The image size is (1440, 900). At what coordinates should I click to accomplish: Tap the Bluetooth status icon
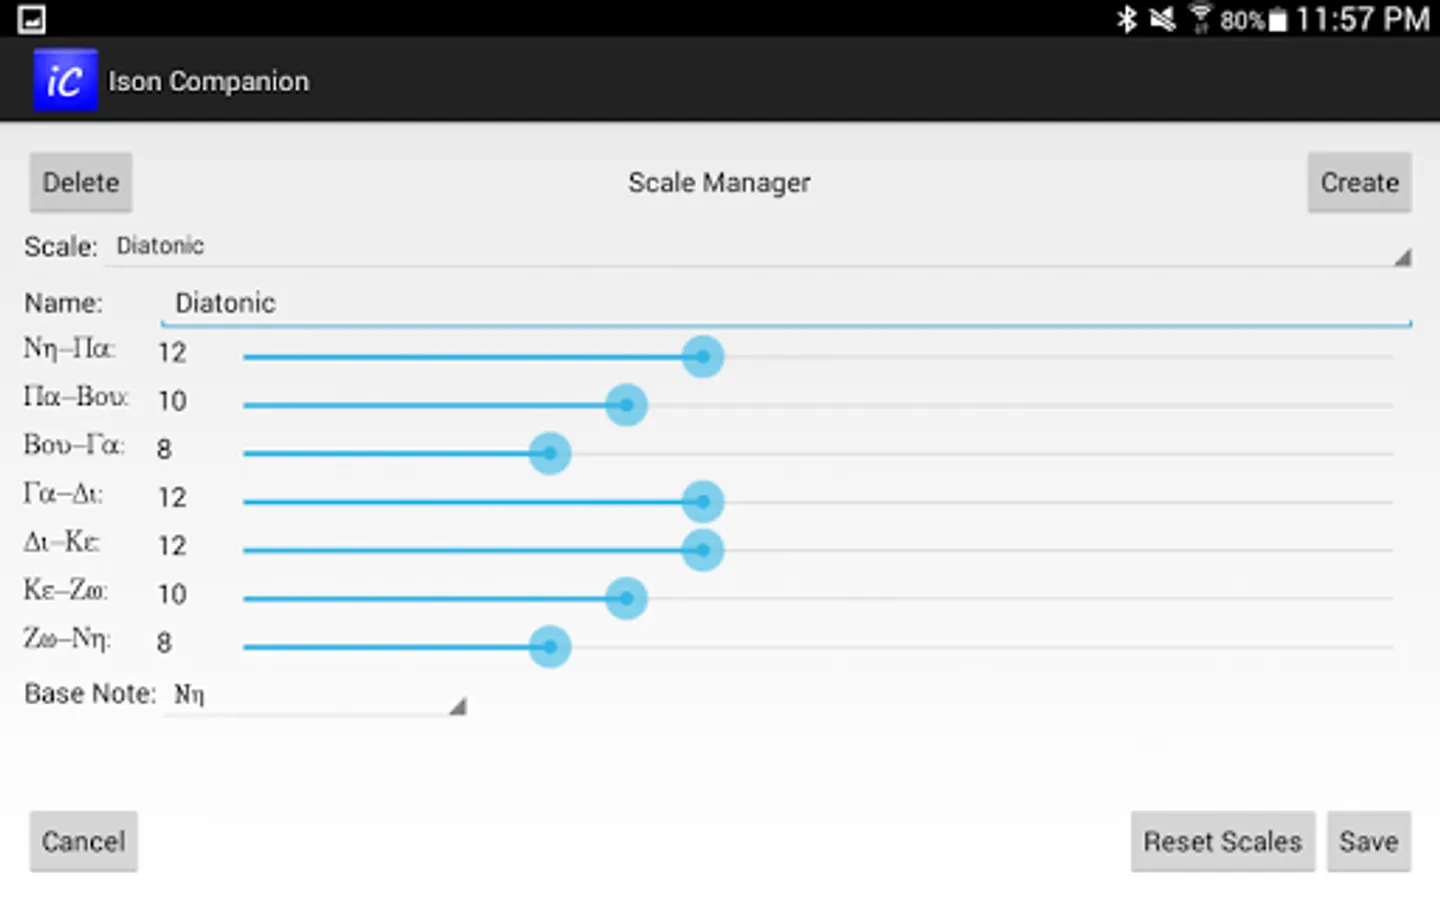pos(1127,19)
